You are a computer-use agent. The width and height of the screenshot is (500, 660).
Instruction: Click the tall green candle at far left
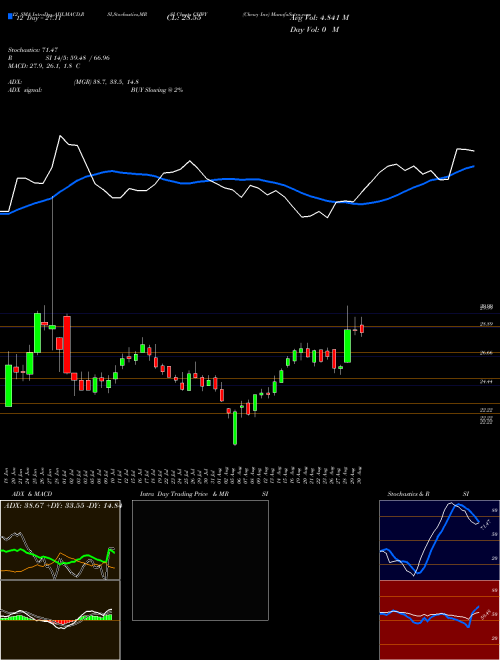tap(8, 386)
